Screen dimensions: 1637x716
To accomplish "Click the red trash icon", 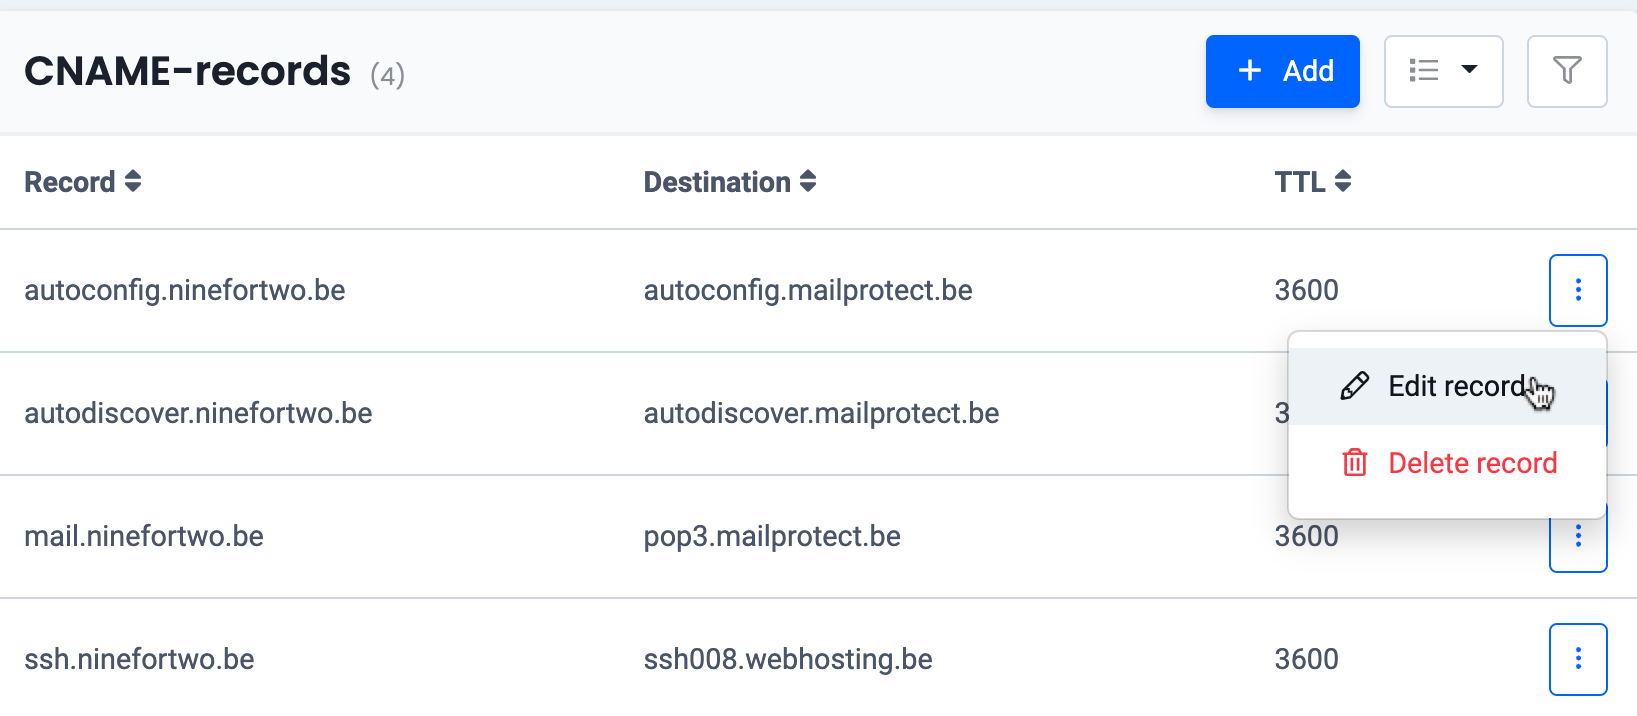I will coord(1354,463).
